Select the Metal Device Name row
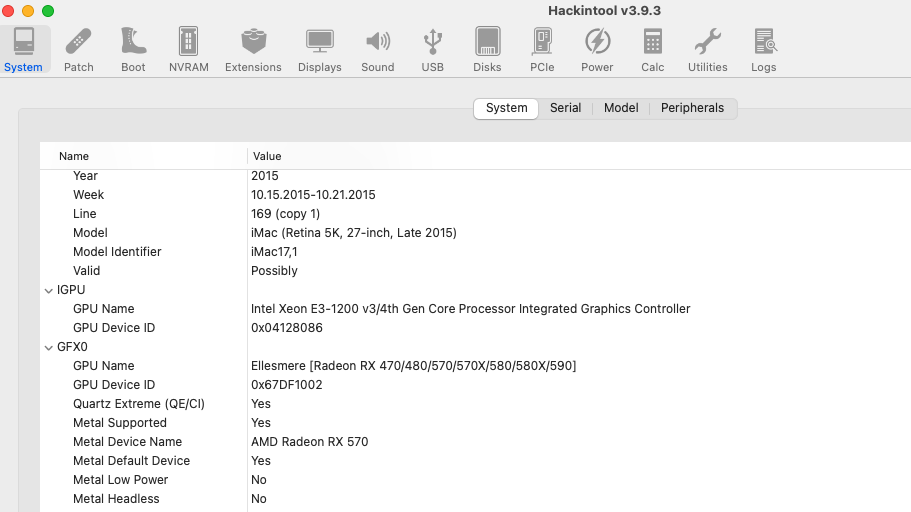The width and height of the screenshot is (911, 512). 475,442
